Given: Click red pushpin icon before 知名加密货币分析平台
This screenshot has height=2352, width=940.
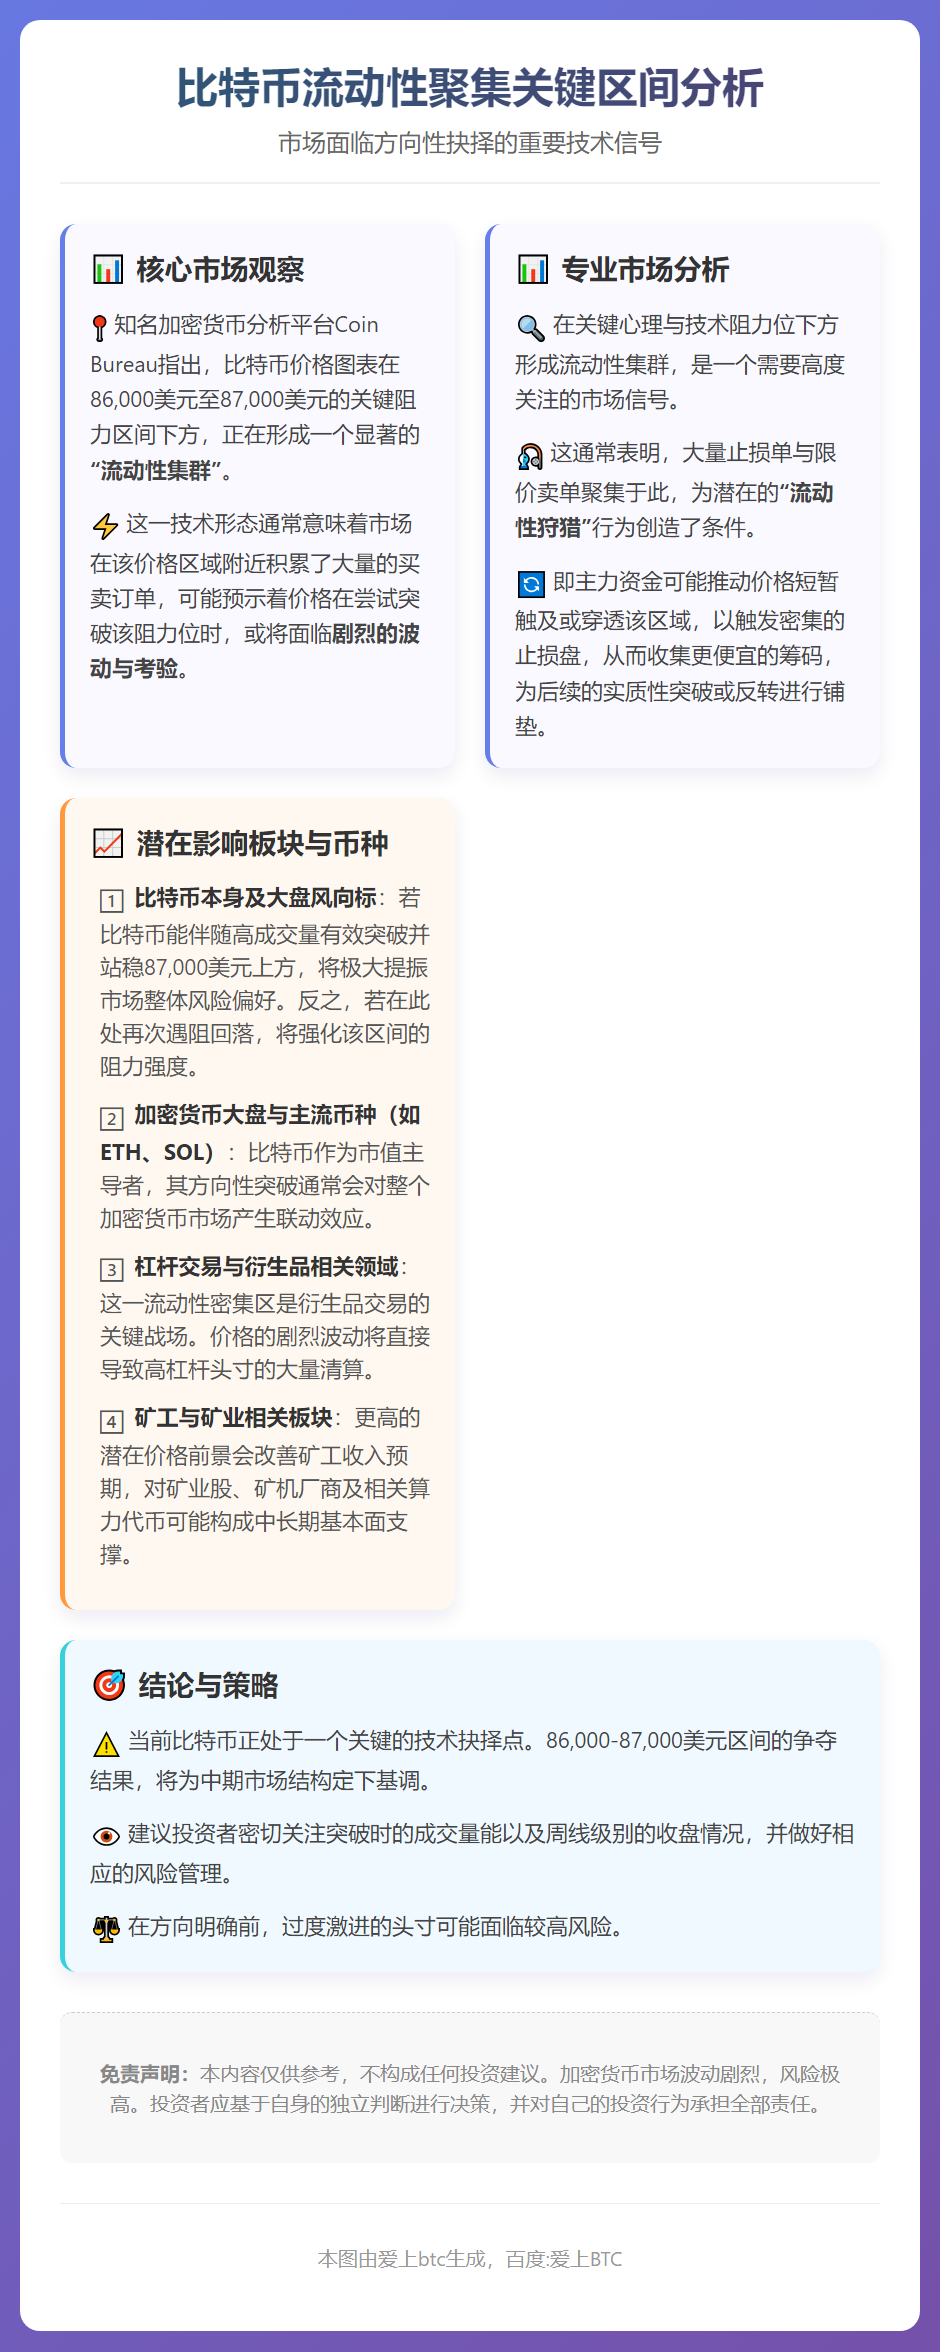Looking at the screenshot, I should (x=99, y=327).
